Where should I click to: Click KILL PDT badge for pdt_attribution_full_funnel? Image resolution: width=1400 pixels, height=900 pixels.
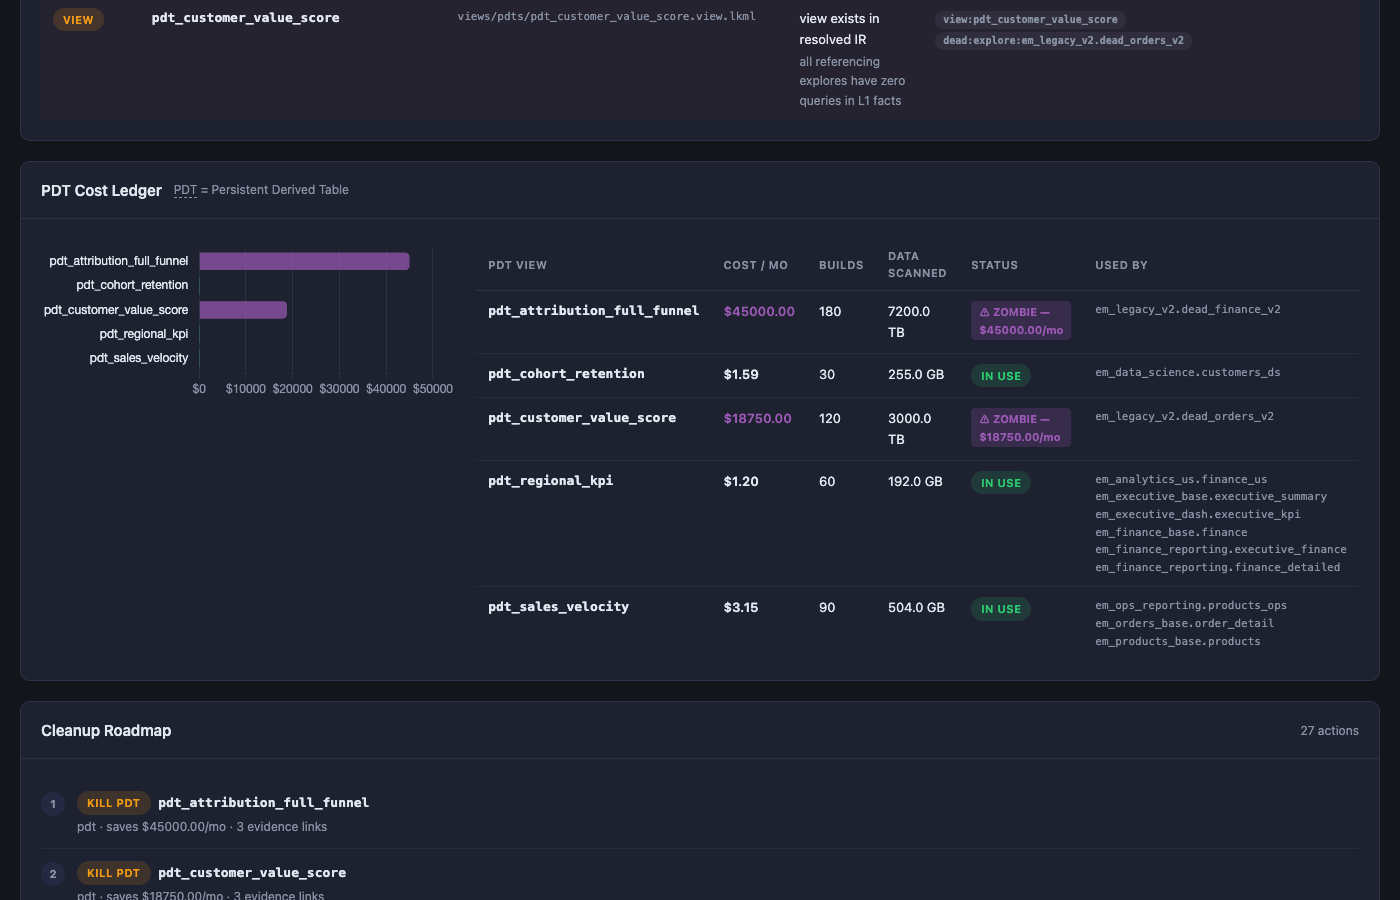(x=113, y=803)
